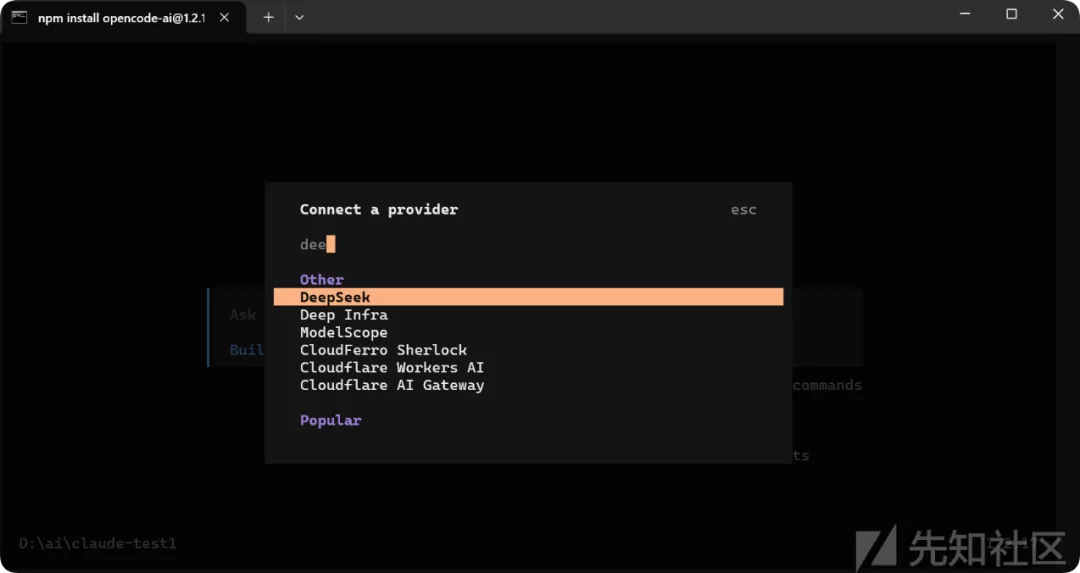
Task: Select ModelScope provider
Action: coord(344,333)
